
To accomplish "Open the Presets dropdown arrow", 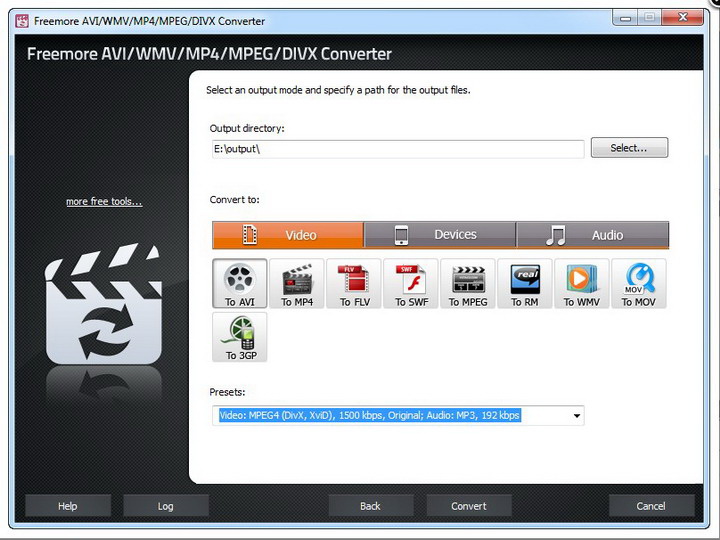I will (576, 416).
